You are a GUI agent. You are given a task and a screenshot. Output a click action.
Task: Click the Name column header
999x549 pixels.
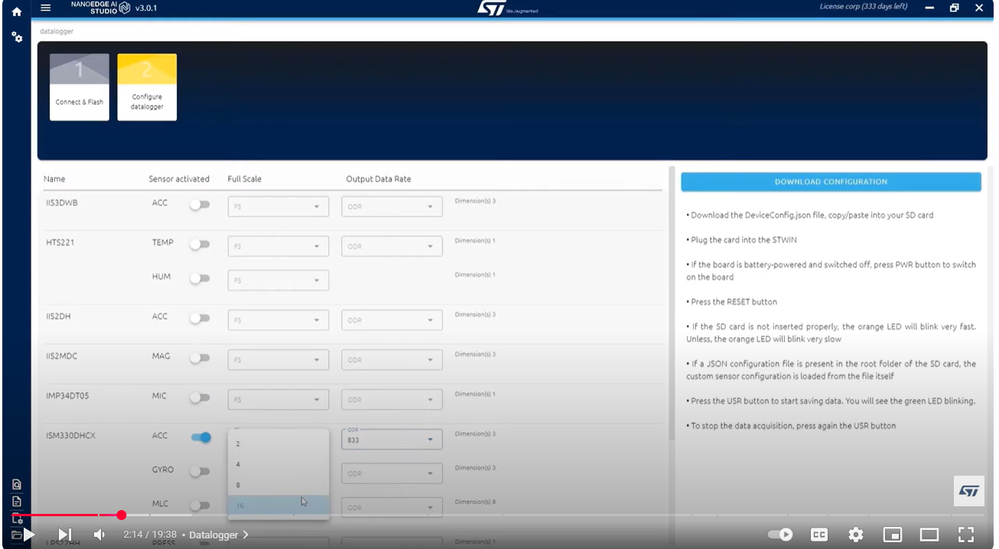coord(54,179)
